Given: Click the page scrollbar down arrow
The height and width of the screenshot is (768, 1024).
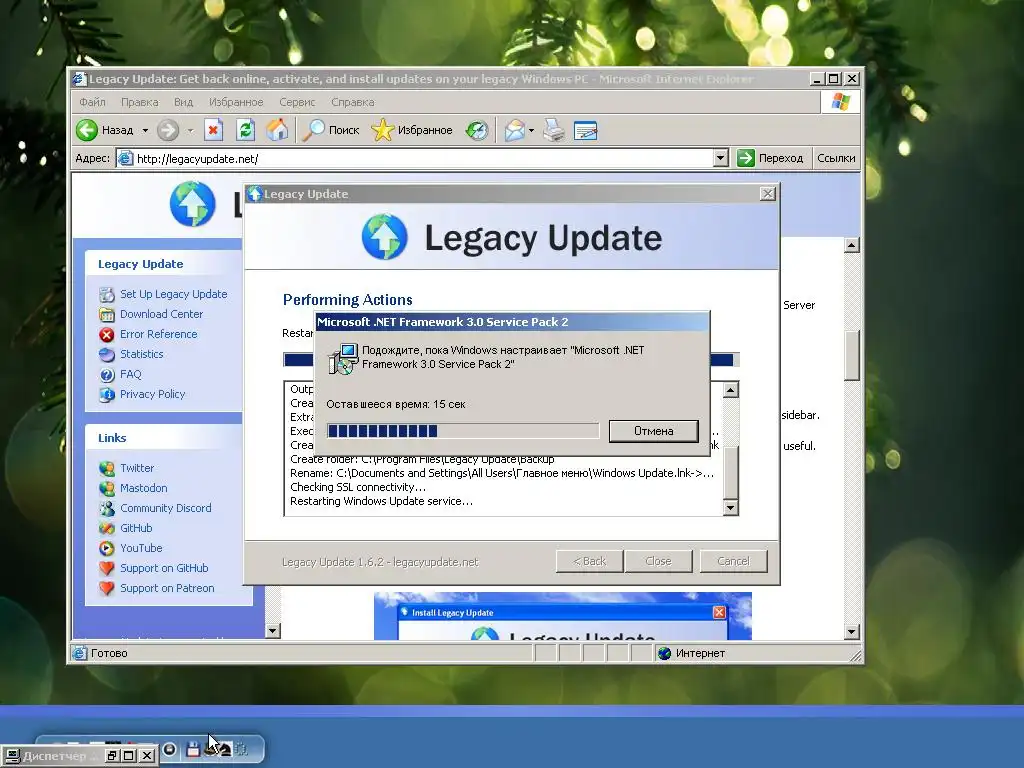Looking at the screenshot, I should click(x=851, y=632).
